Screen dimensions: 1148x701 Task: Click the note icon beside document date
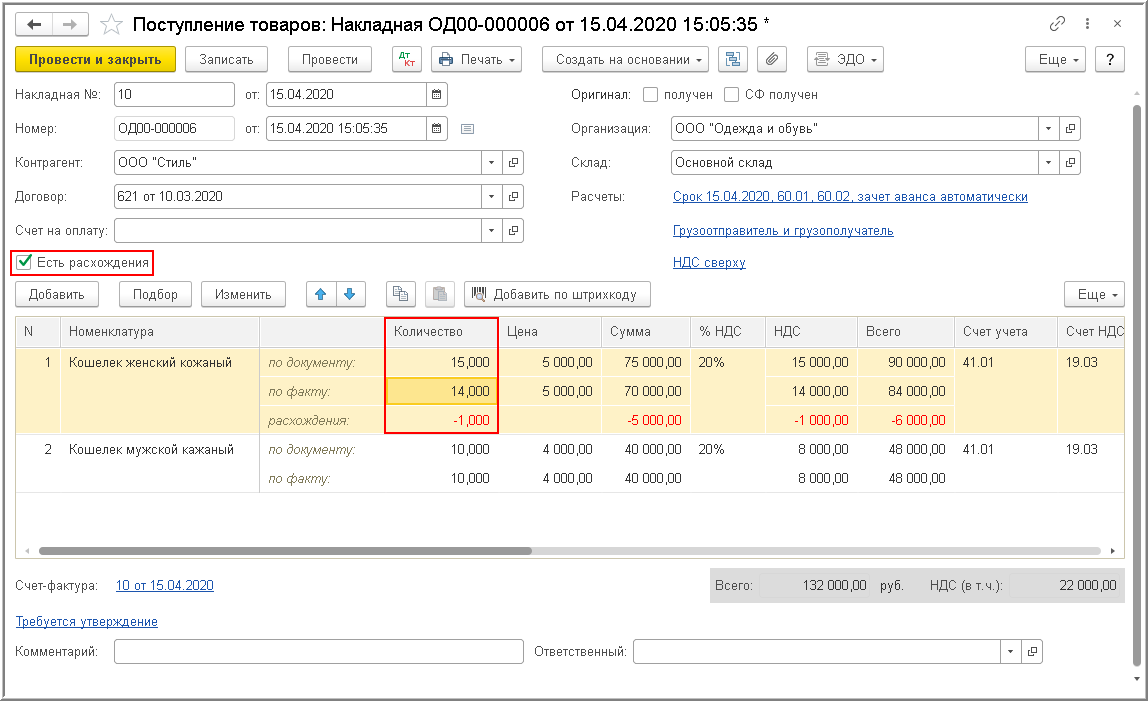tap(467, 129)
